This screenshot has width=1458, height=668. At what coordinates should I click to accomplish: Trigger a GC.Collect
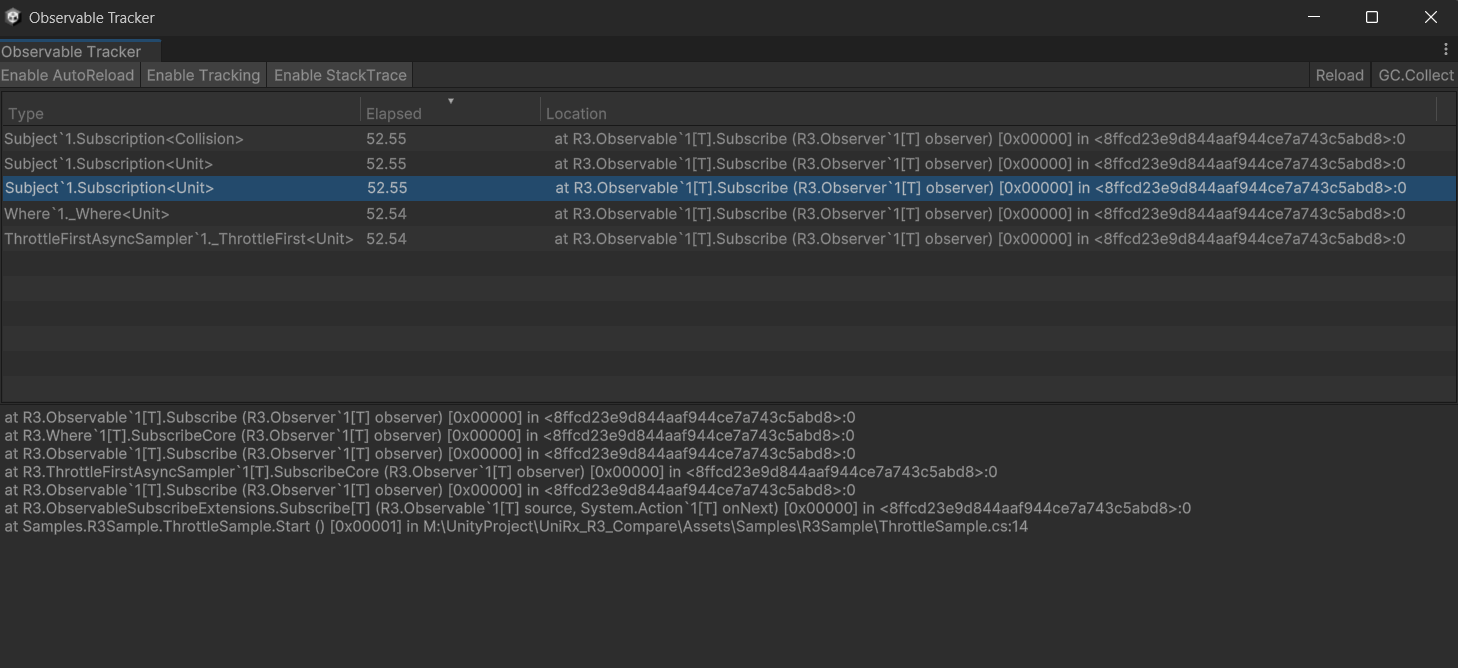click(x=1416, y=74)
